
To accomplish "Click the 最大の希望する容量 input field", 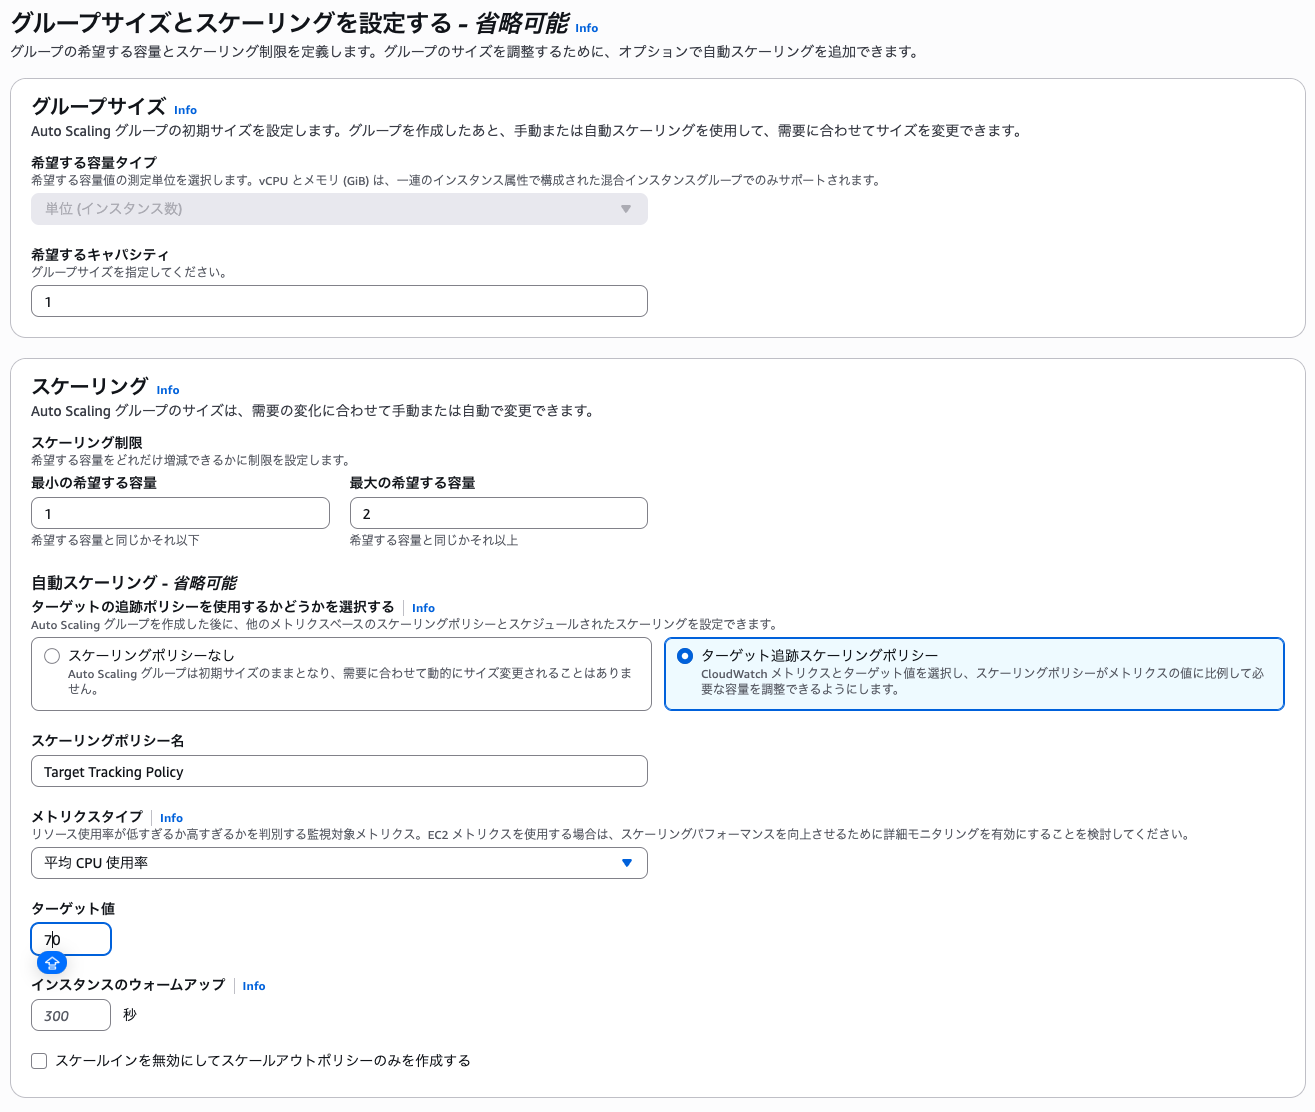I will 498,513.
